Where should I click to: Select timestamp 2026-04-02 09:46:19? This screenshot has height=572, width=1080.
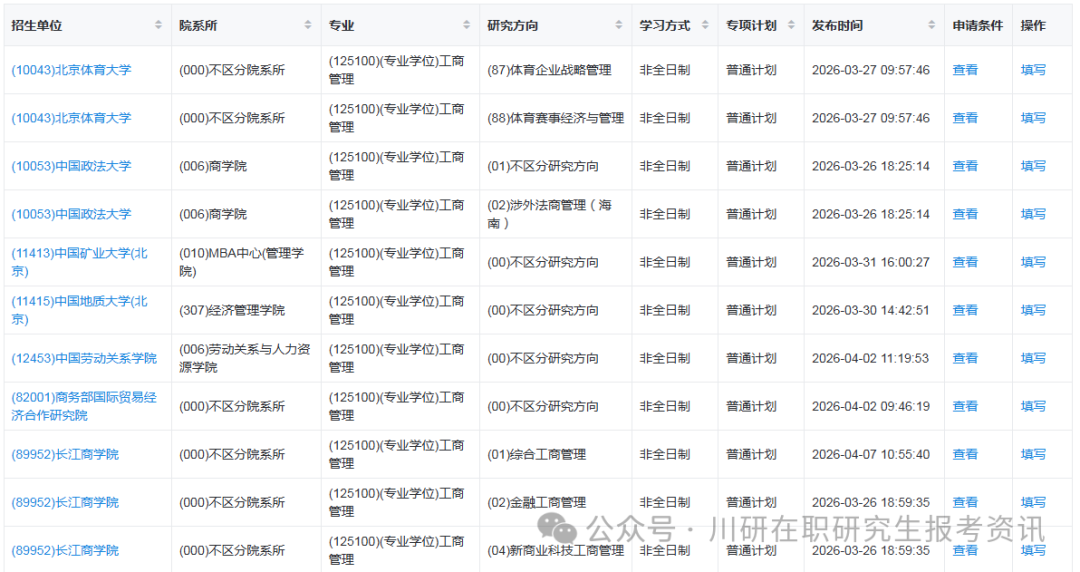[871, 407]
